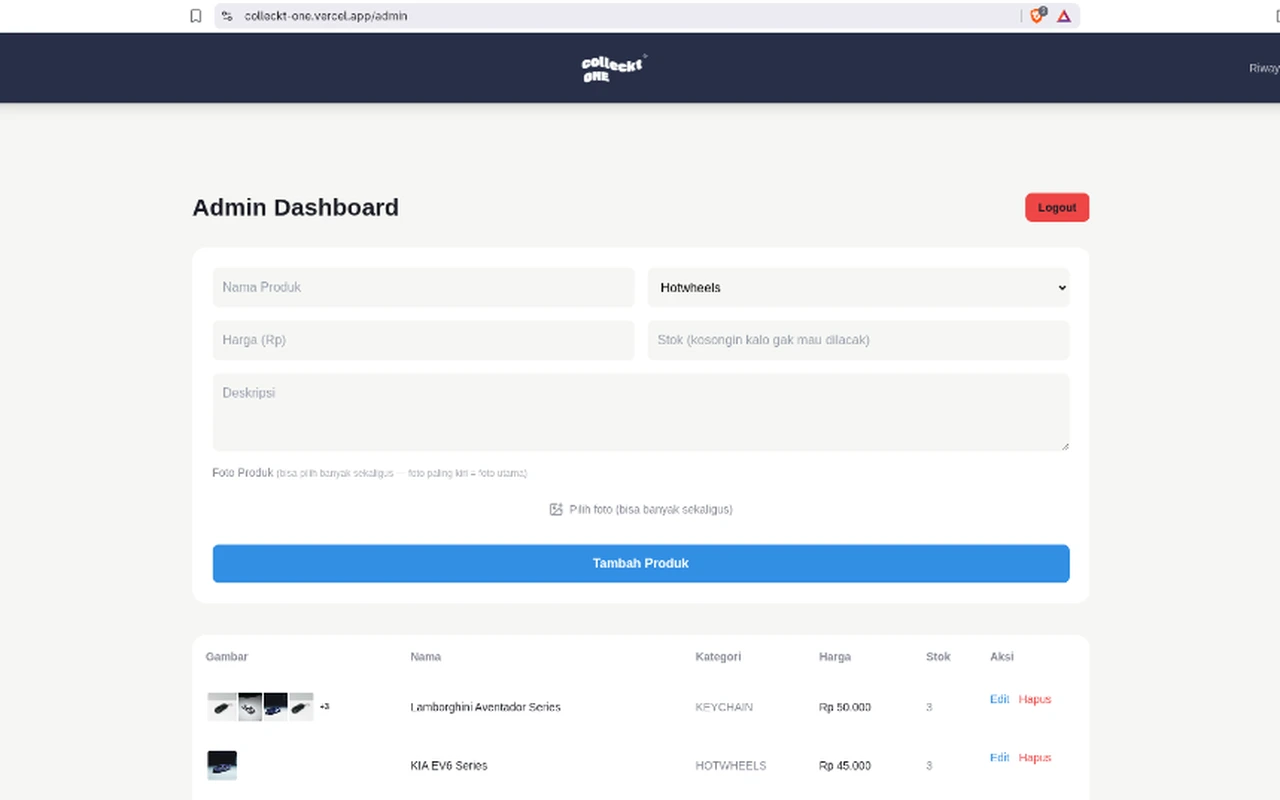
Task: Click the Lamborghini Aventador Series name
Action: pos(485,707)
